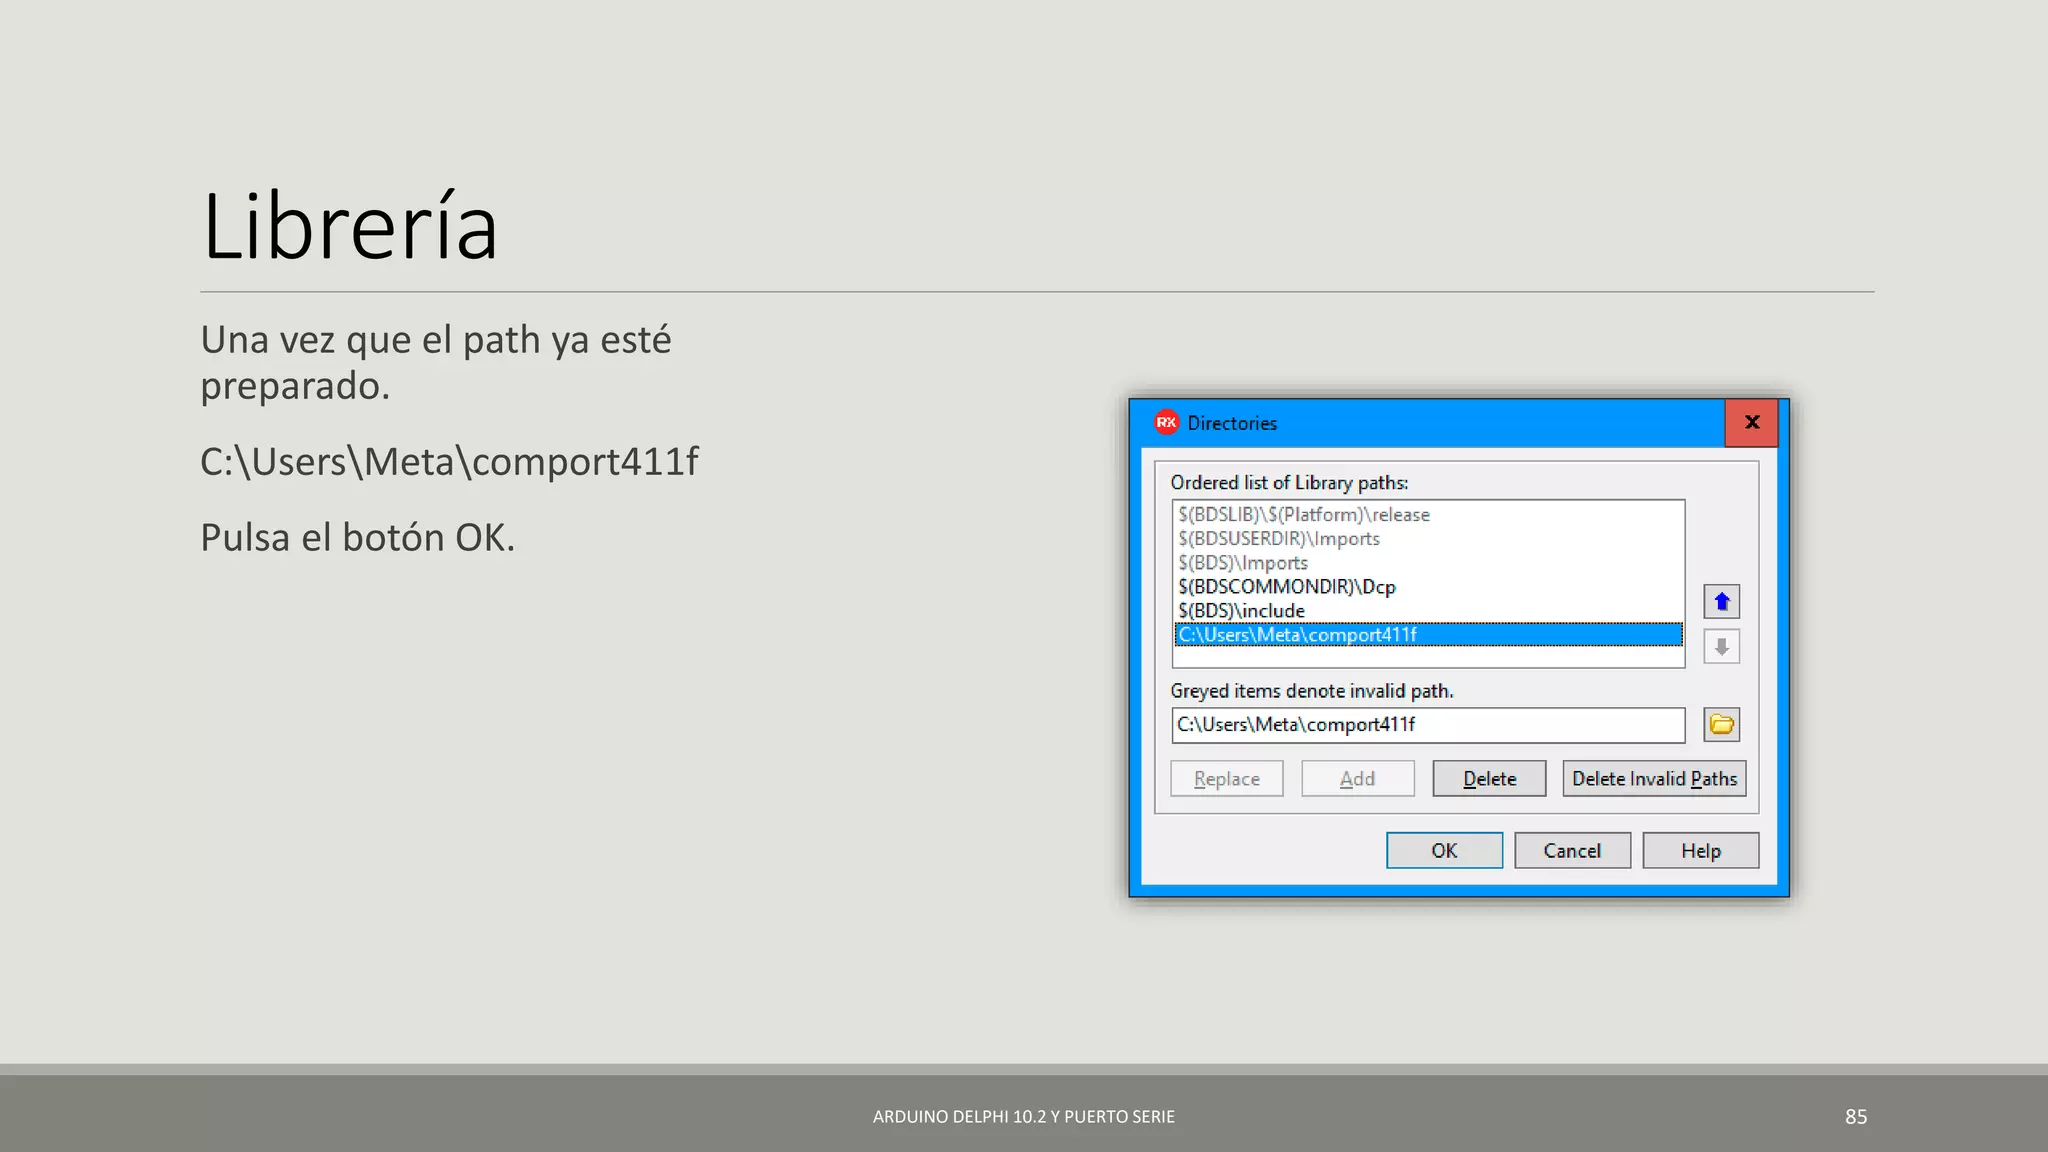Click 'Ordered list of Library paths:' label
Viewport: 2048px width, 1152px height.
[x=1289, y=482]
